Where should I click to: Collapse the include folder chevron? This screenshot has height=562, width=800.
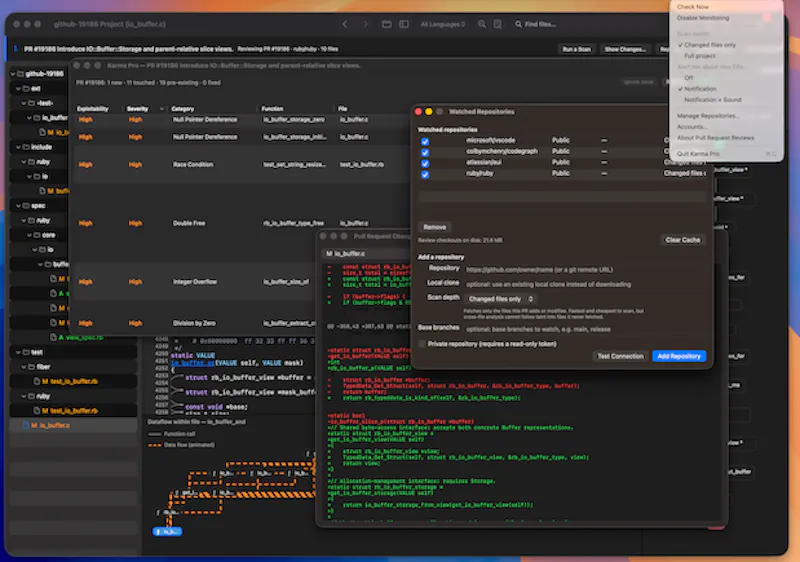[x=18, y=147]
